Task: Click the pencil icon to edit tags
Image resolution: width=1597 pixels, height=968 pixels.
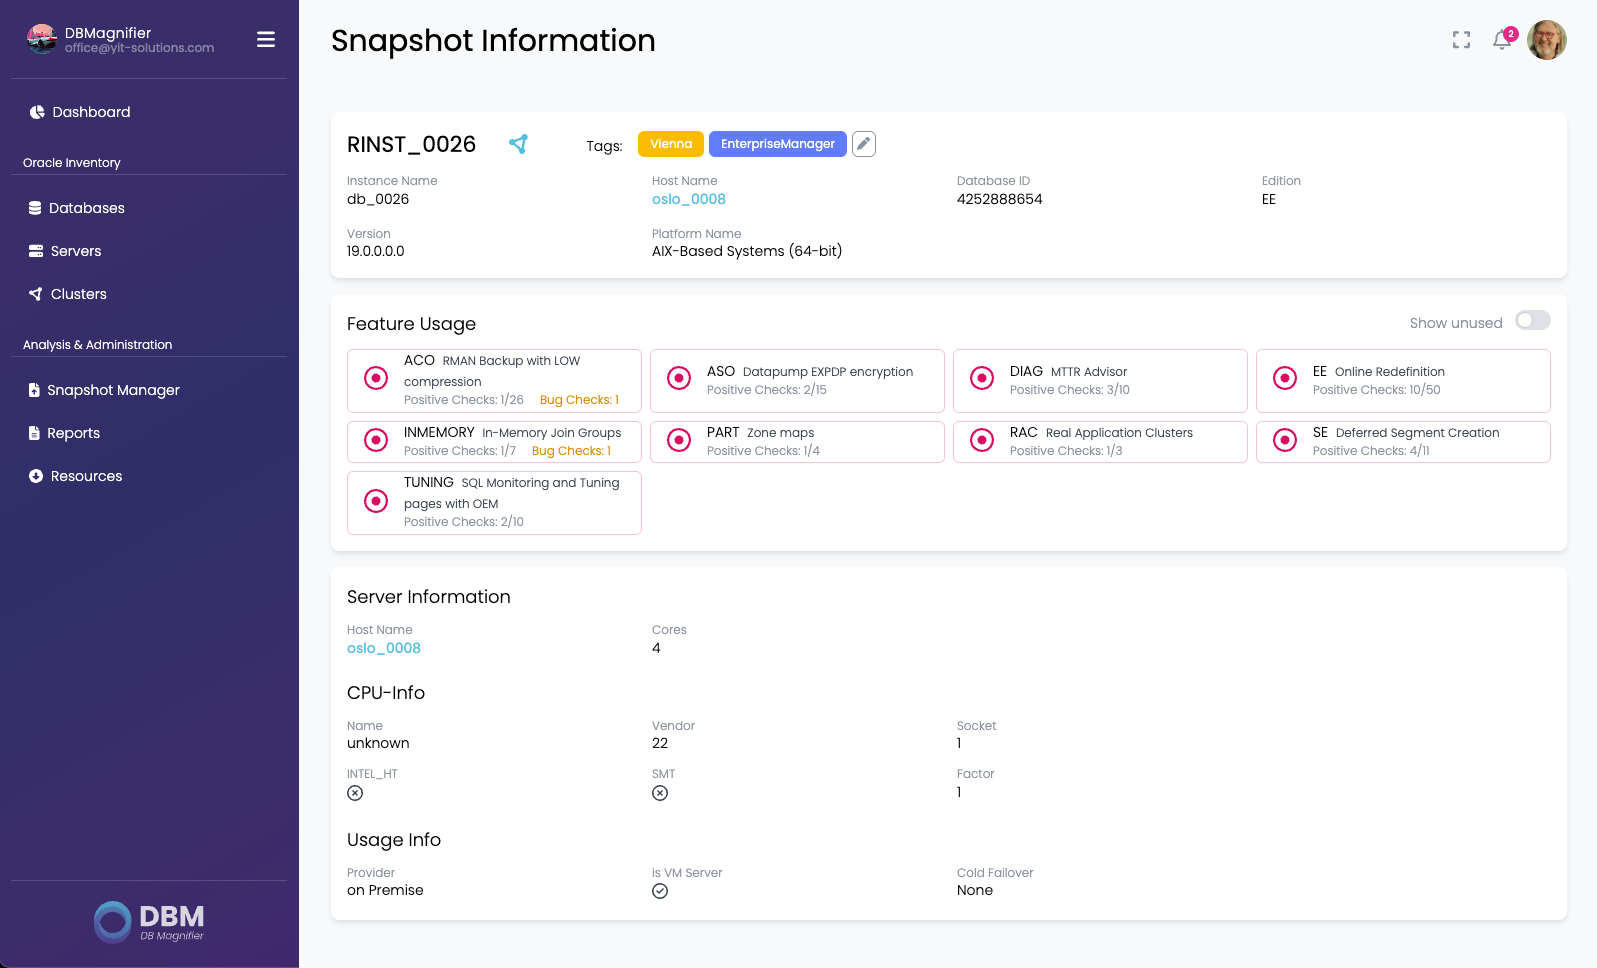Action: pyautogui.click(x=864, y=144)
